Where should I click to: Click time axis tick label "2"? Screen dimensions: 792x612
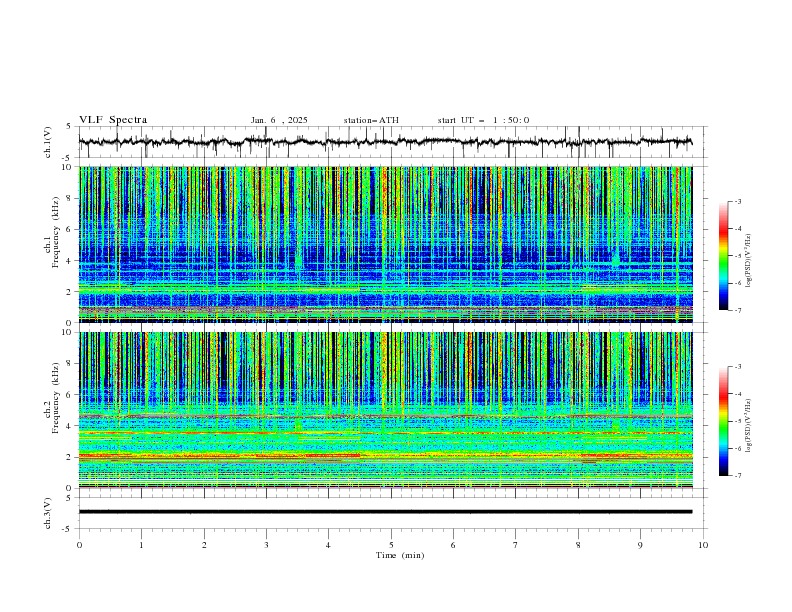204,545
